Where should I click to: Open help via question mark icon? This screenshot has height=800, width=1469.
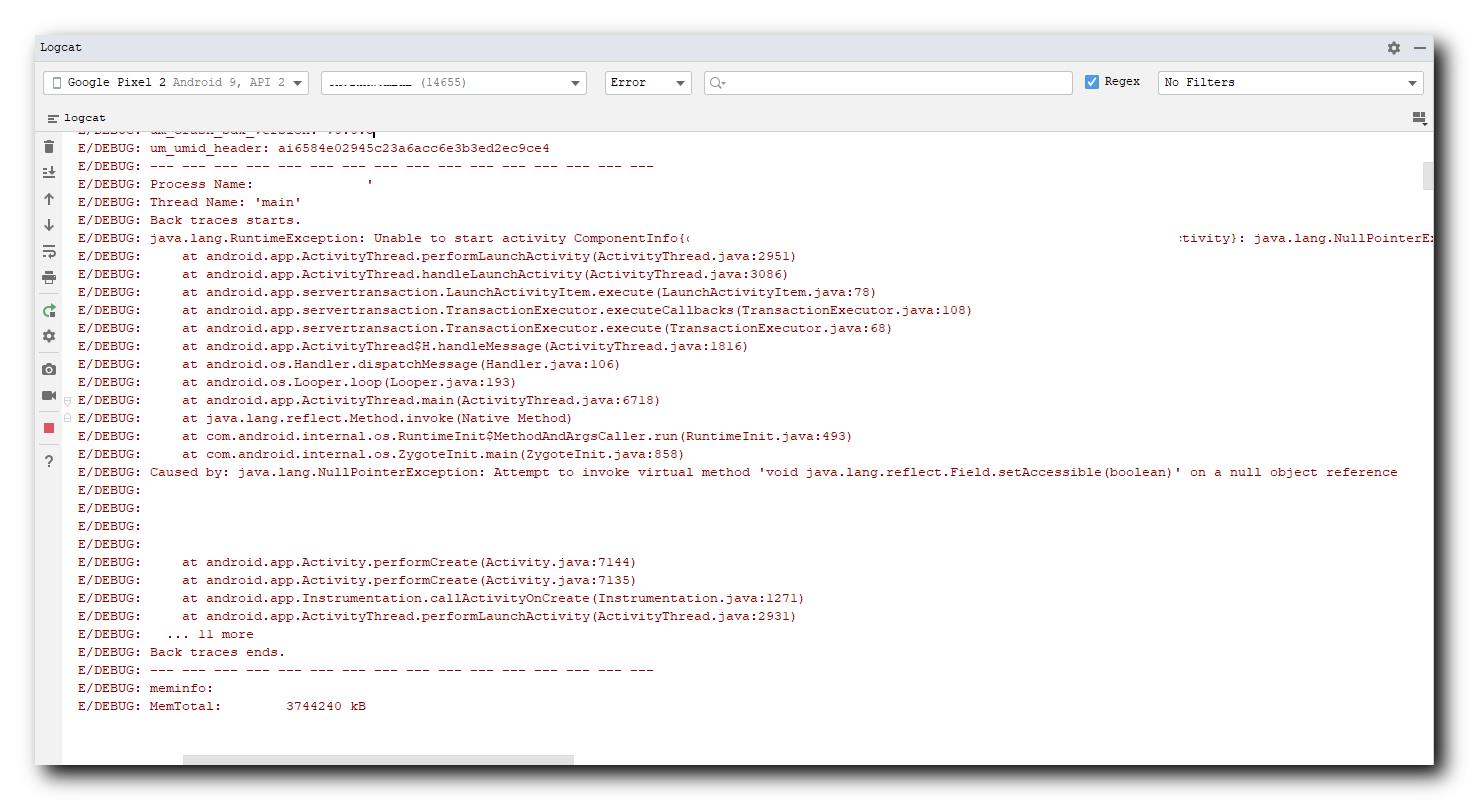pos(49,461)
